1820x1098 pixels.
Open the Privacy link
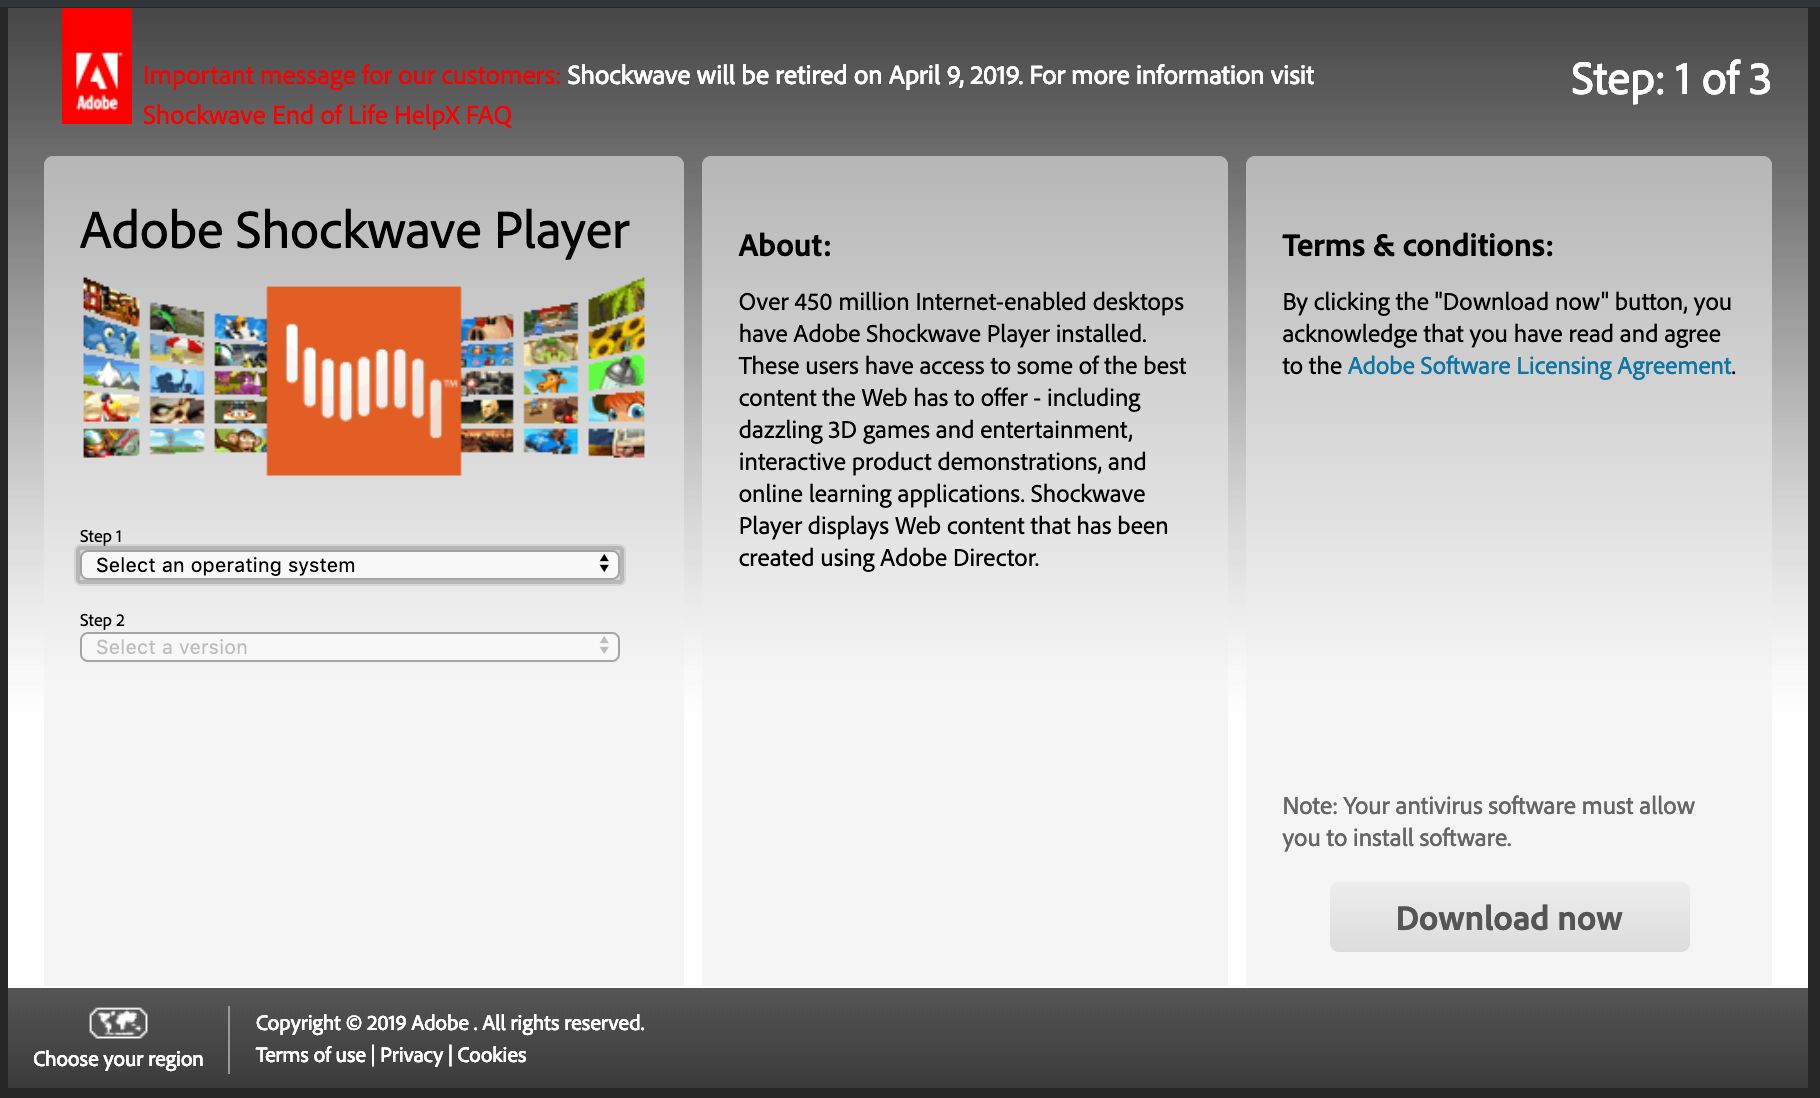411,1055
